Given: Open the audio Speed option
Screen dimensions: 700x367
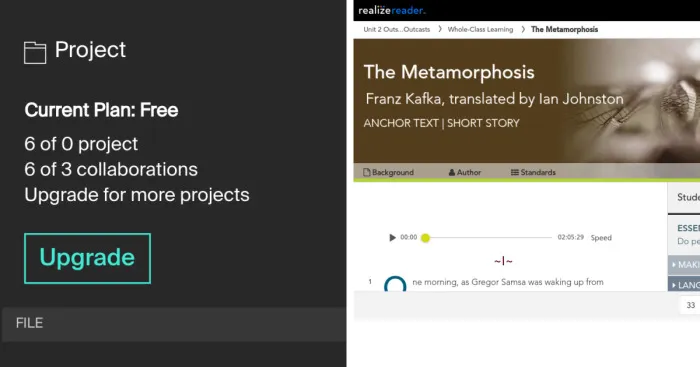Looking at the screenshot, I should tap(601, 238).
